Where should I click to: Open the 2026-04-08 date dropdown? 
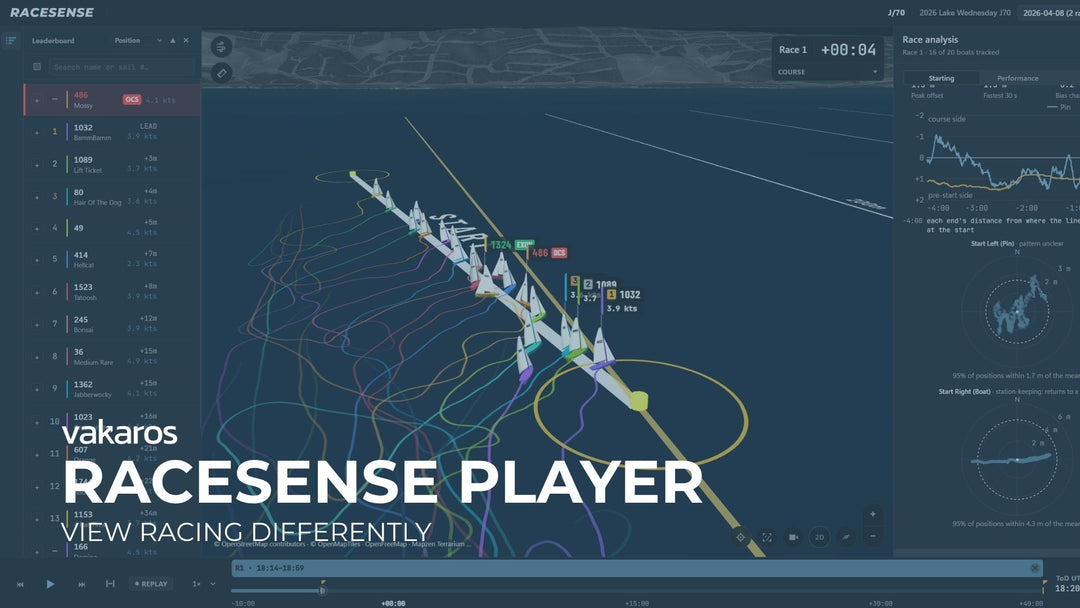click(1048, 12)
